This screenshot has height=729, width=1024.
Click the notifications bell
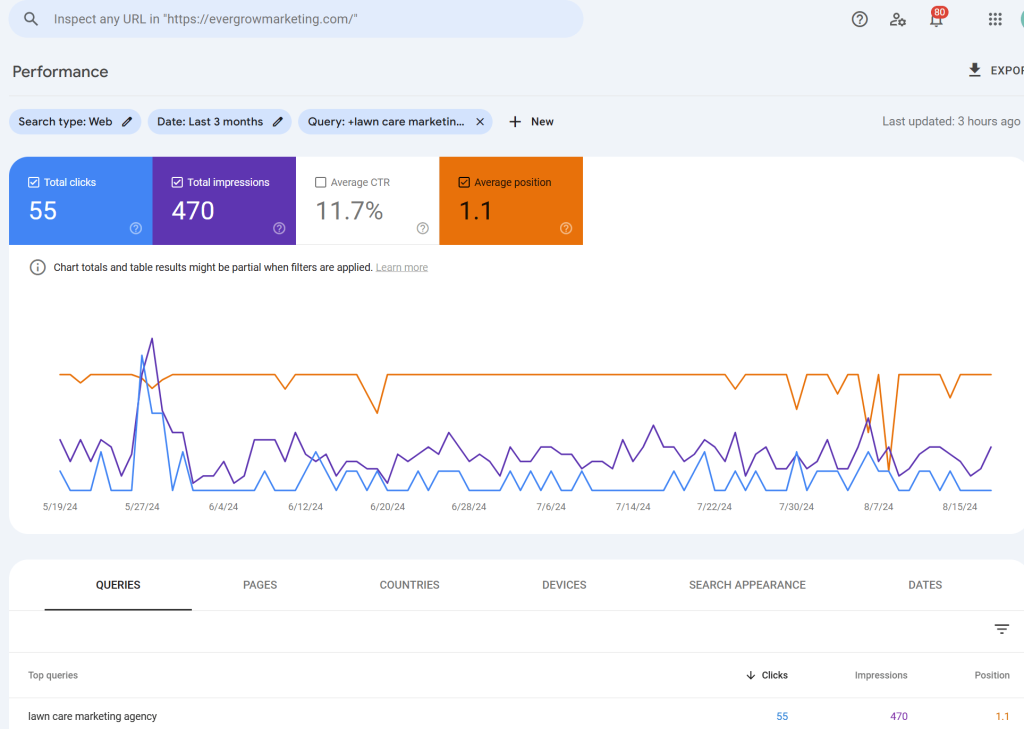(936, 19)
